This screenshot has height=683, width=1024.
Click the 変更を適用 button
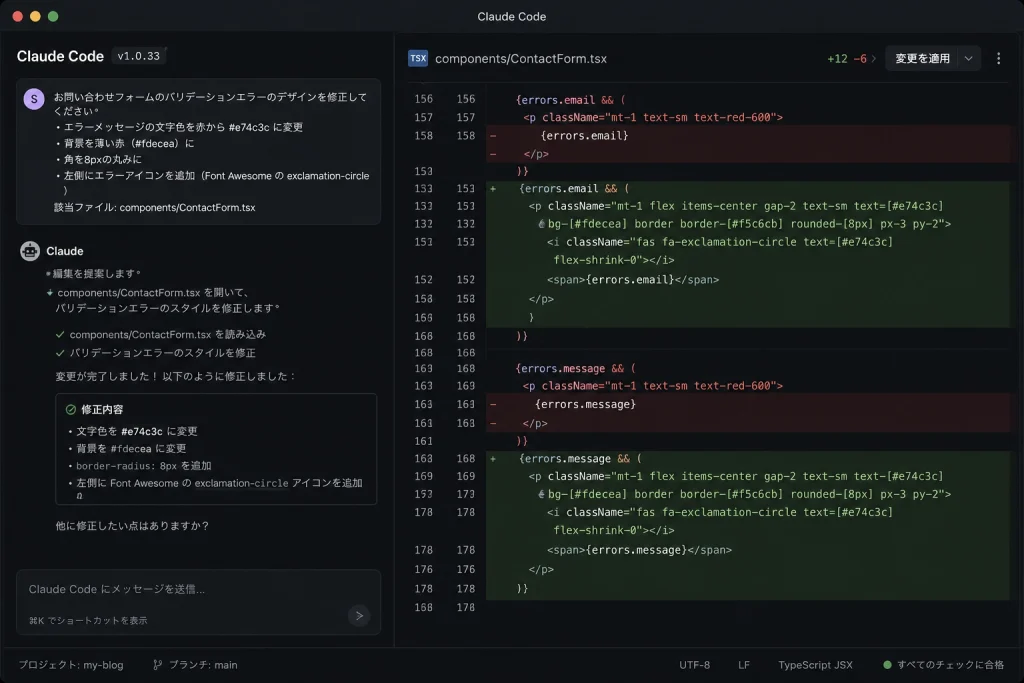pyautogui.click(x=922, y=58)
